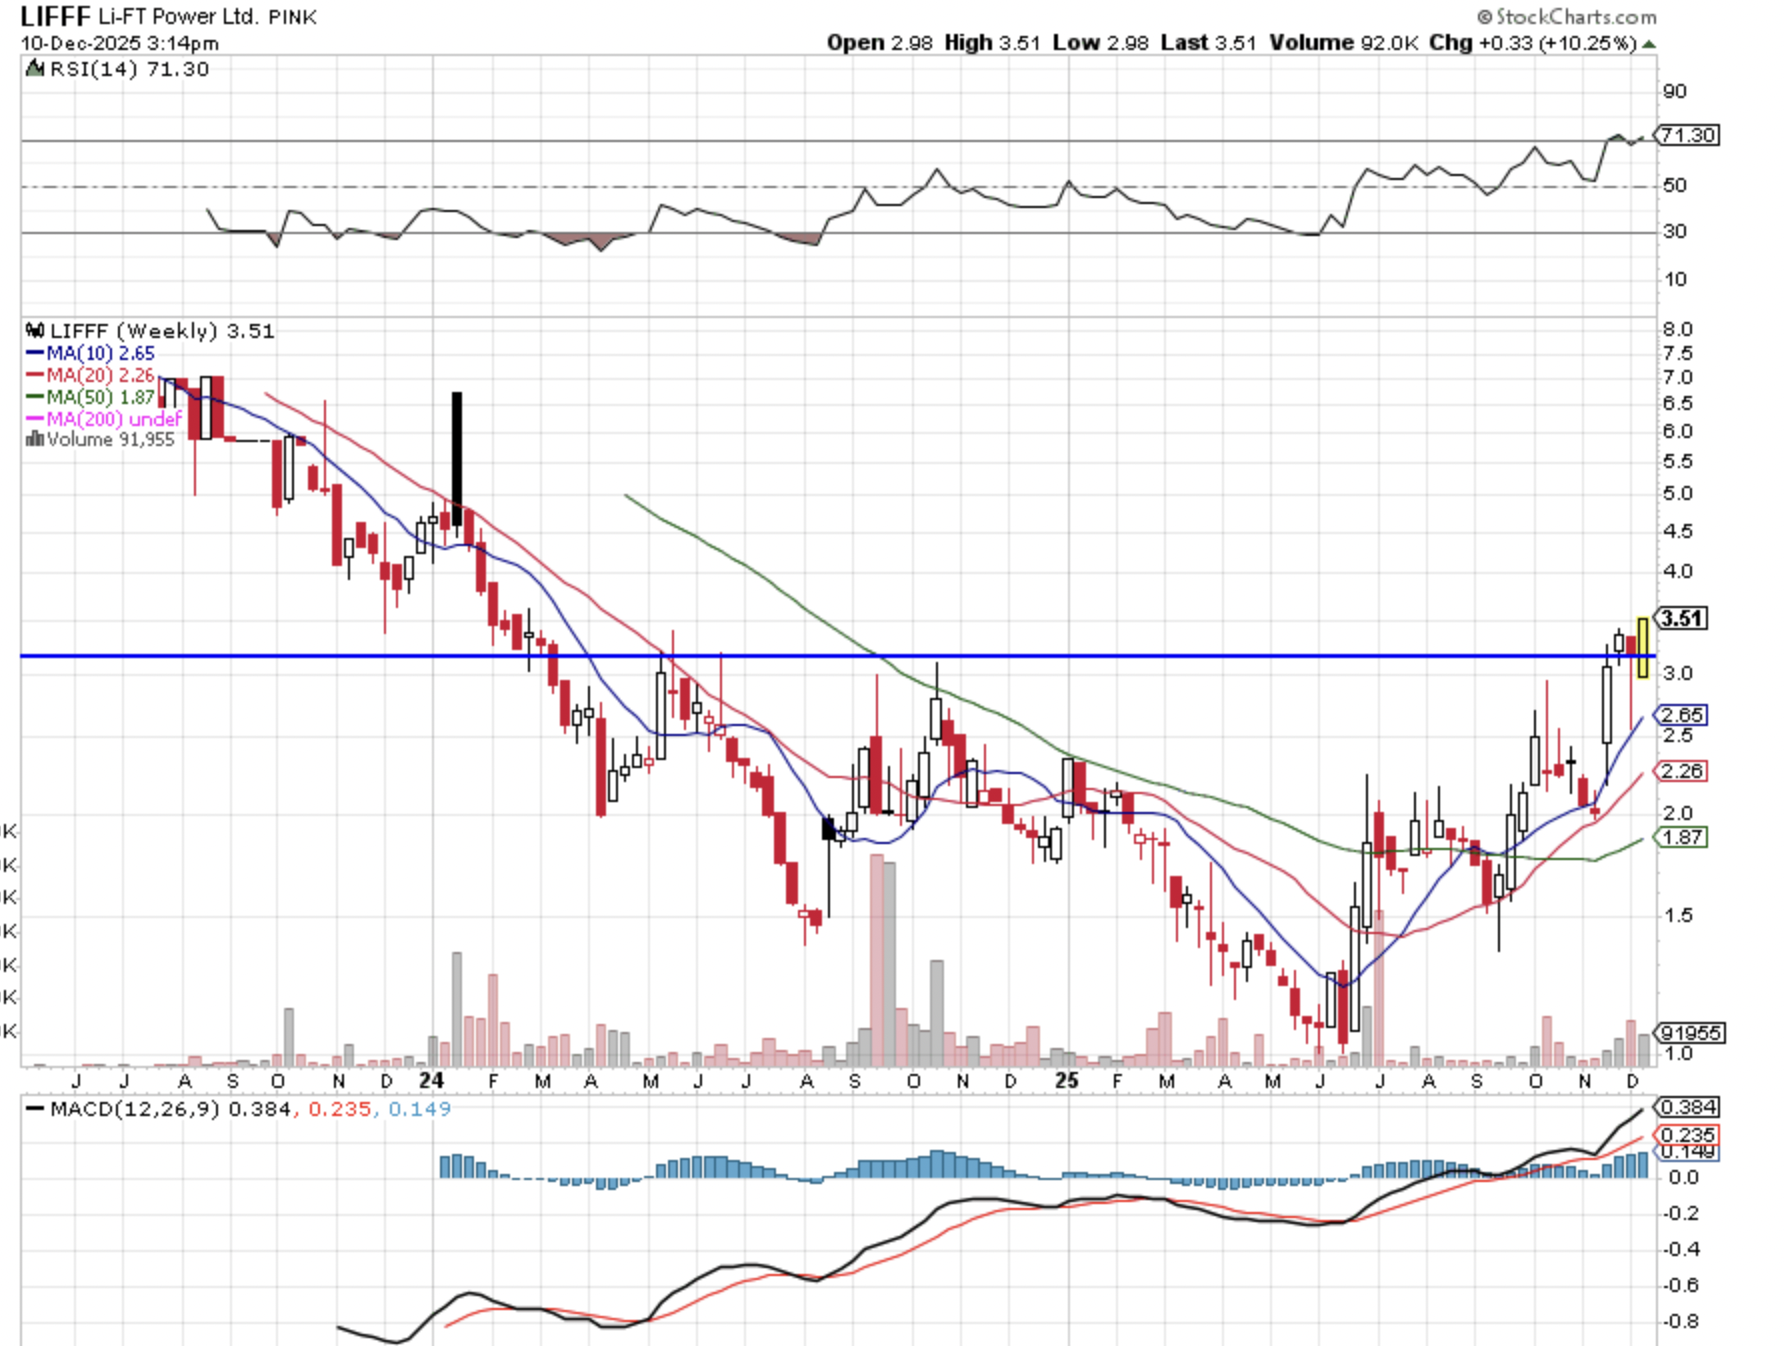This screenshot has width=1784, height=1346.
Task: Select the MA(200) magenta legend entry
Action: pyautogui.click(x=103, y=419)
